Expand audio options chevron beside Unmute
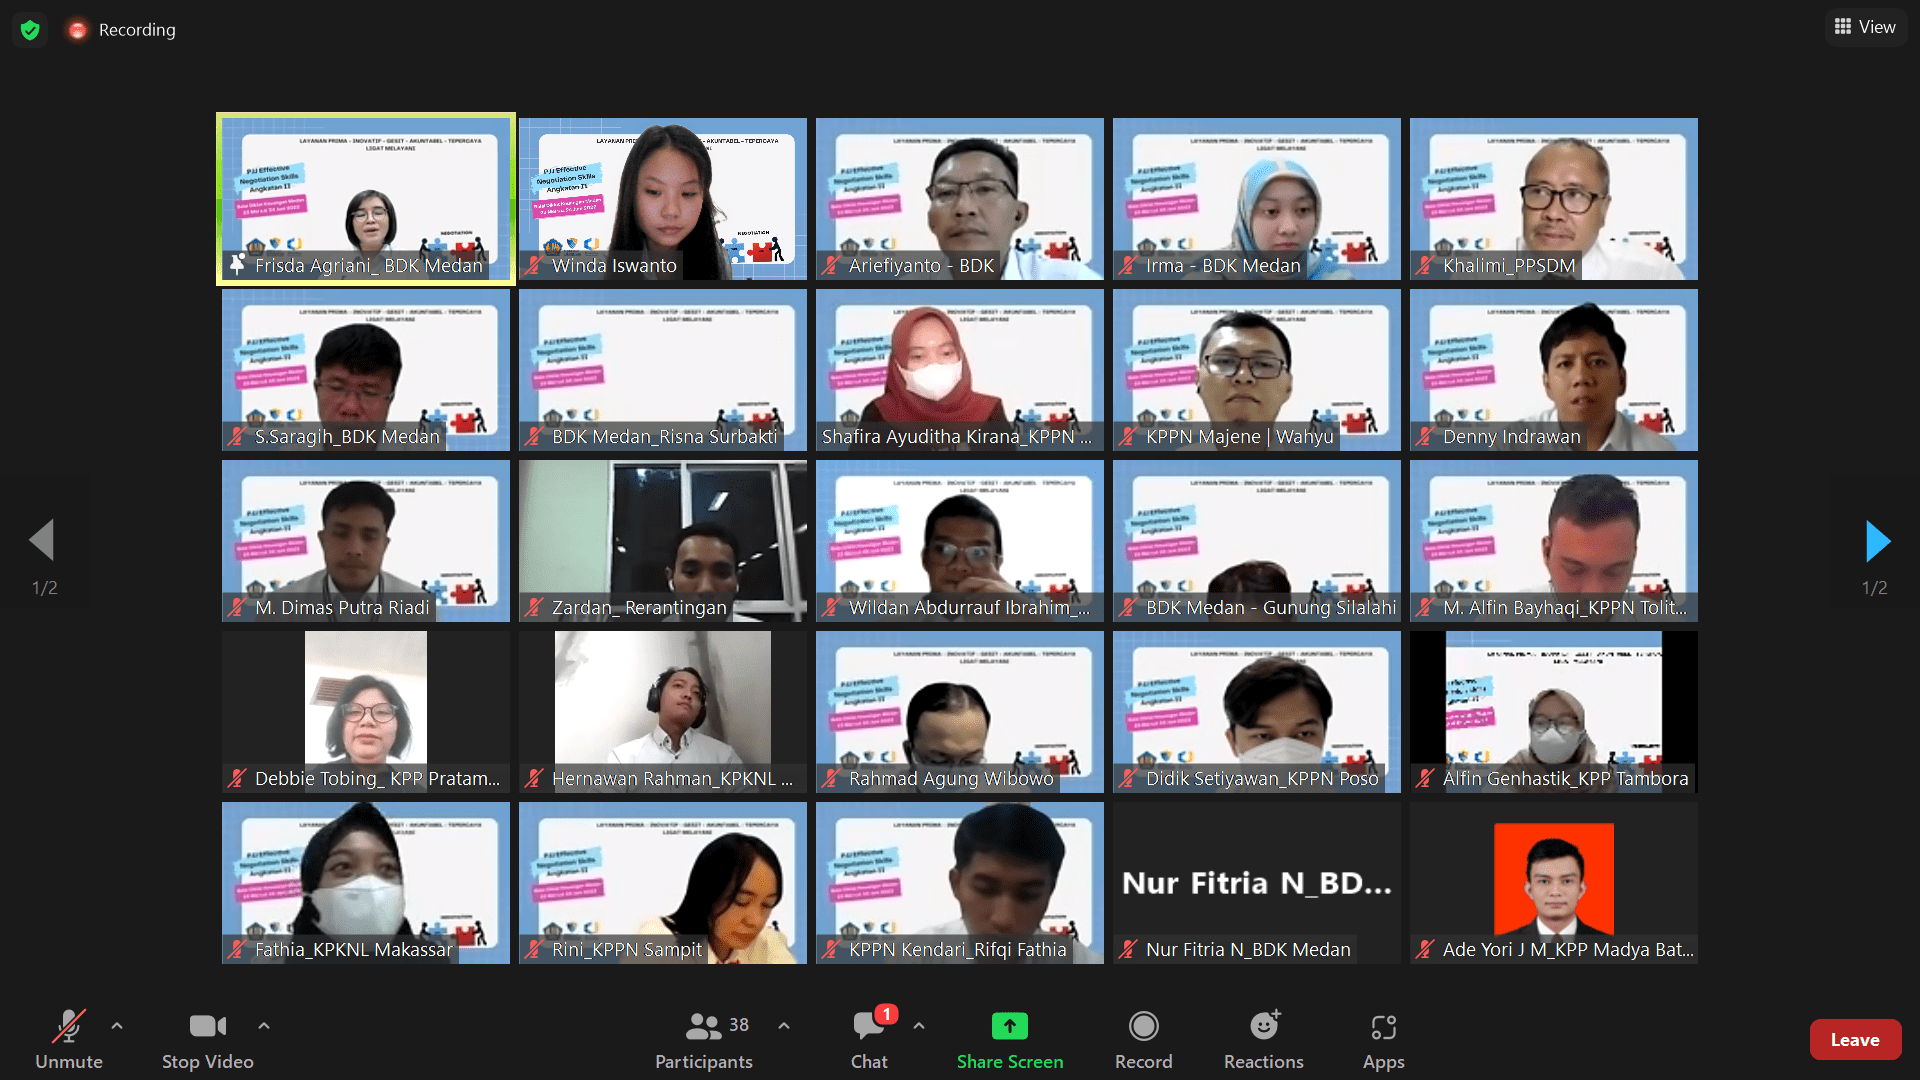This screenshot has height=1080, width=1920. pos(117,1026)
